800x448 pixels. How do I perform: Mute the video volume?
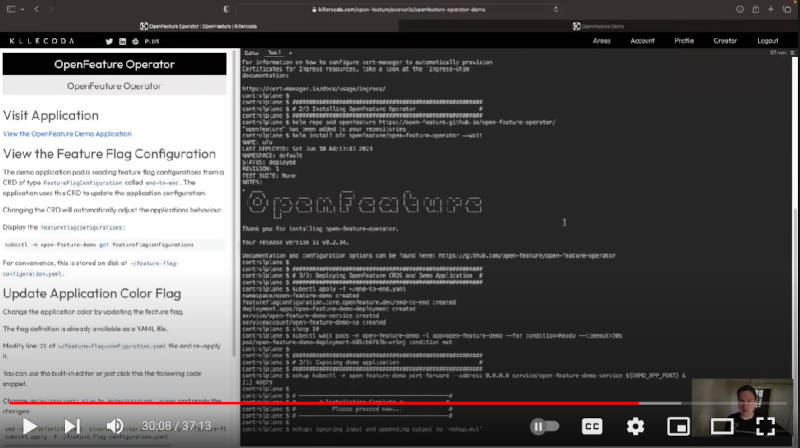[114, 426]
